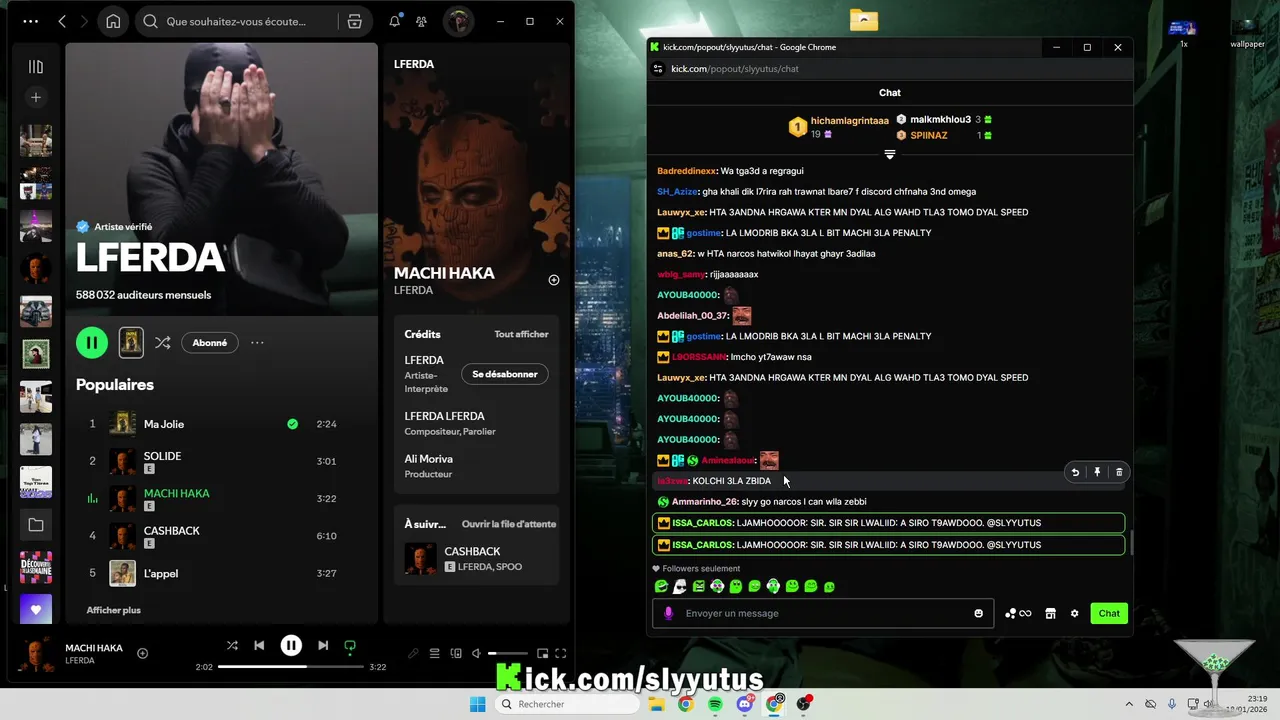Open connect to a device icon
This screenshot has height=720, width=1280.
tap(456, 653)
